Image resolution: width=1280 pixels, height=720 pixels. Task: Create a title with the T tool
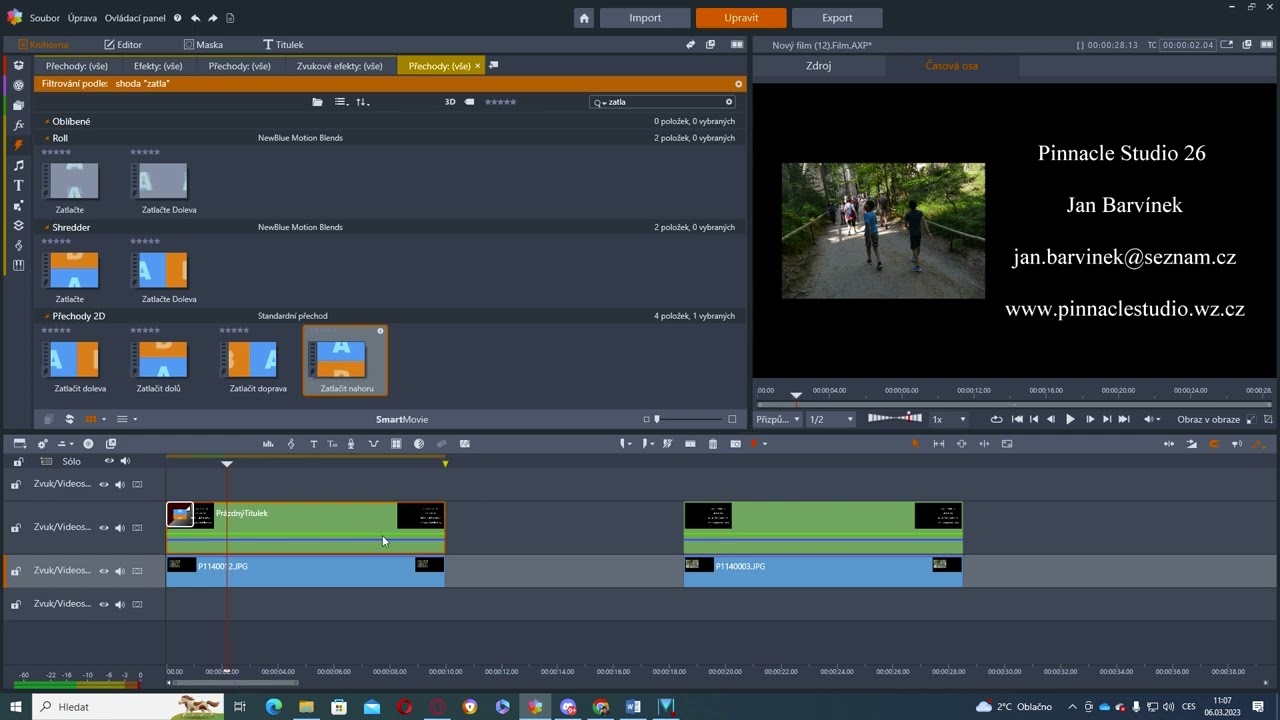[313, 444]
